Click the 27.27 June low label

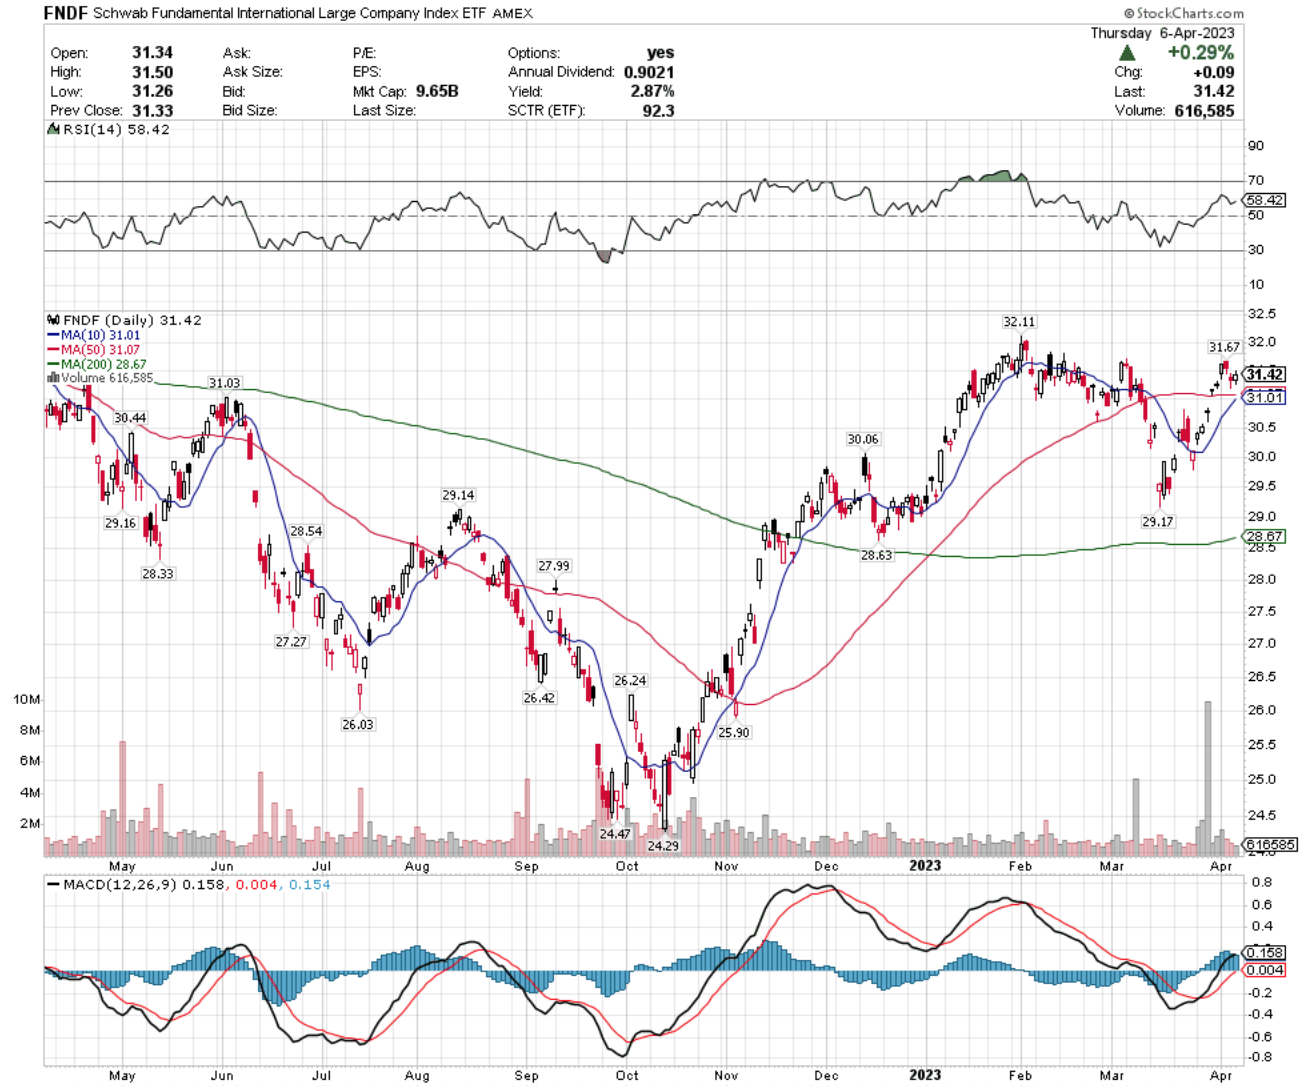[291, 642]
